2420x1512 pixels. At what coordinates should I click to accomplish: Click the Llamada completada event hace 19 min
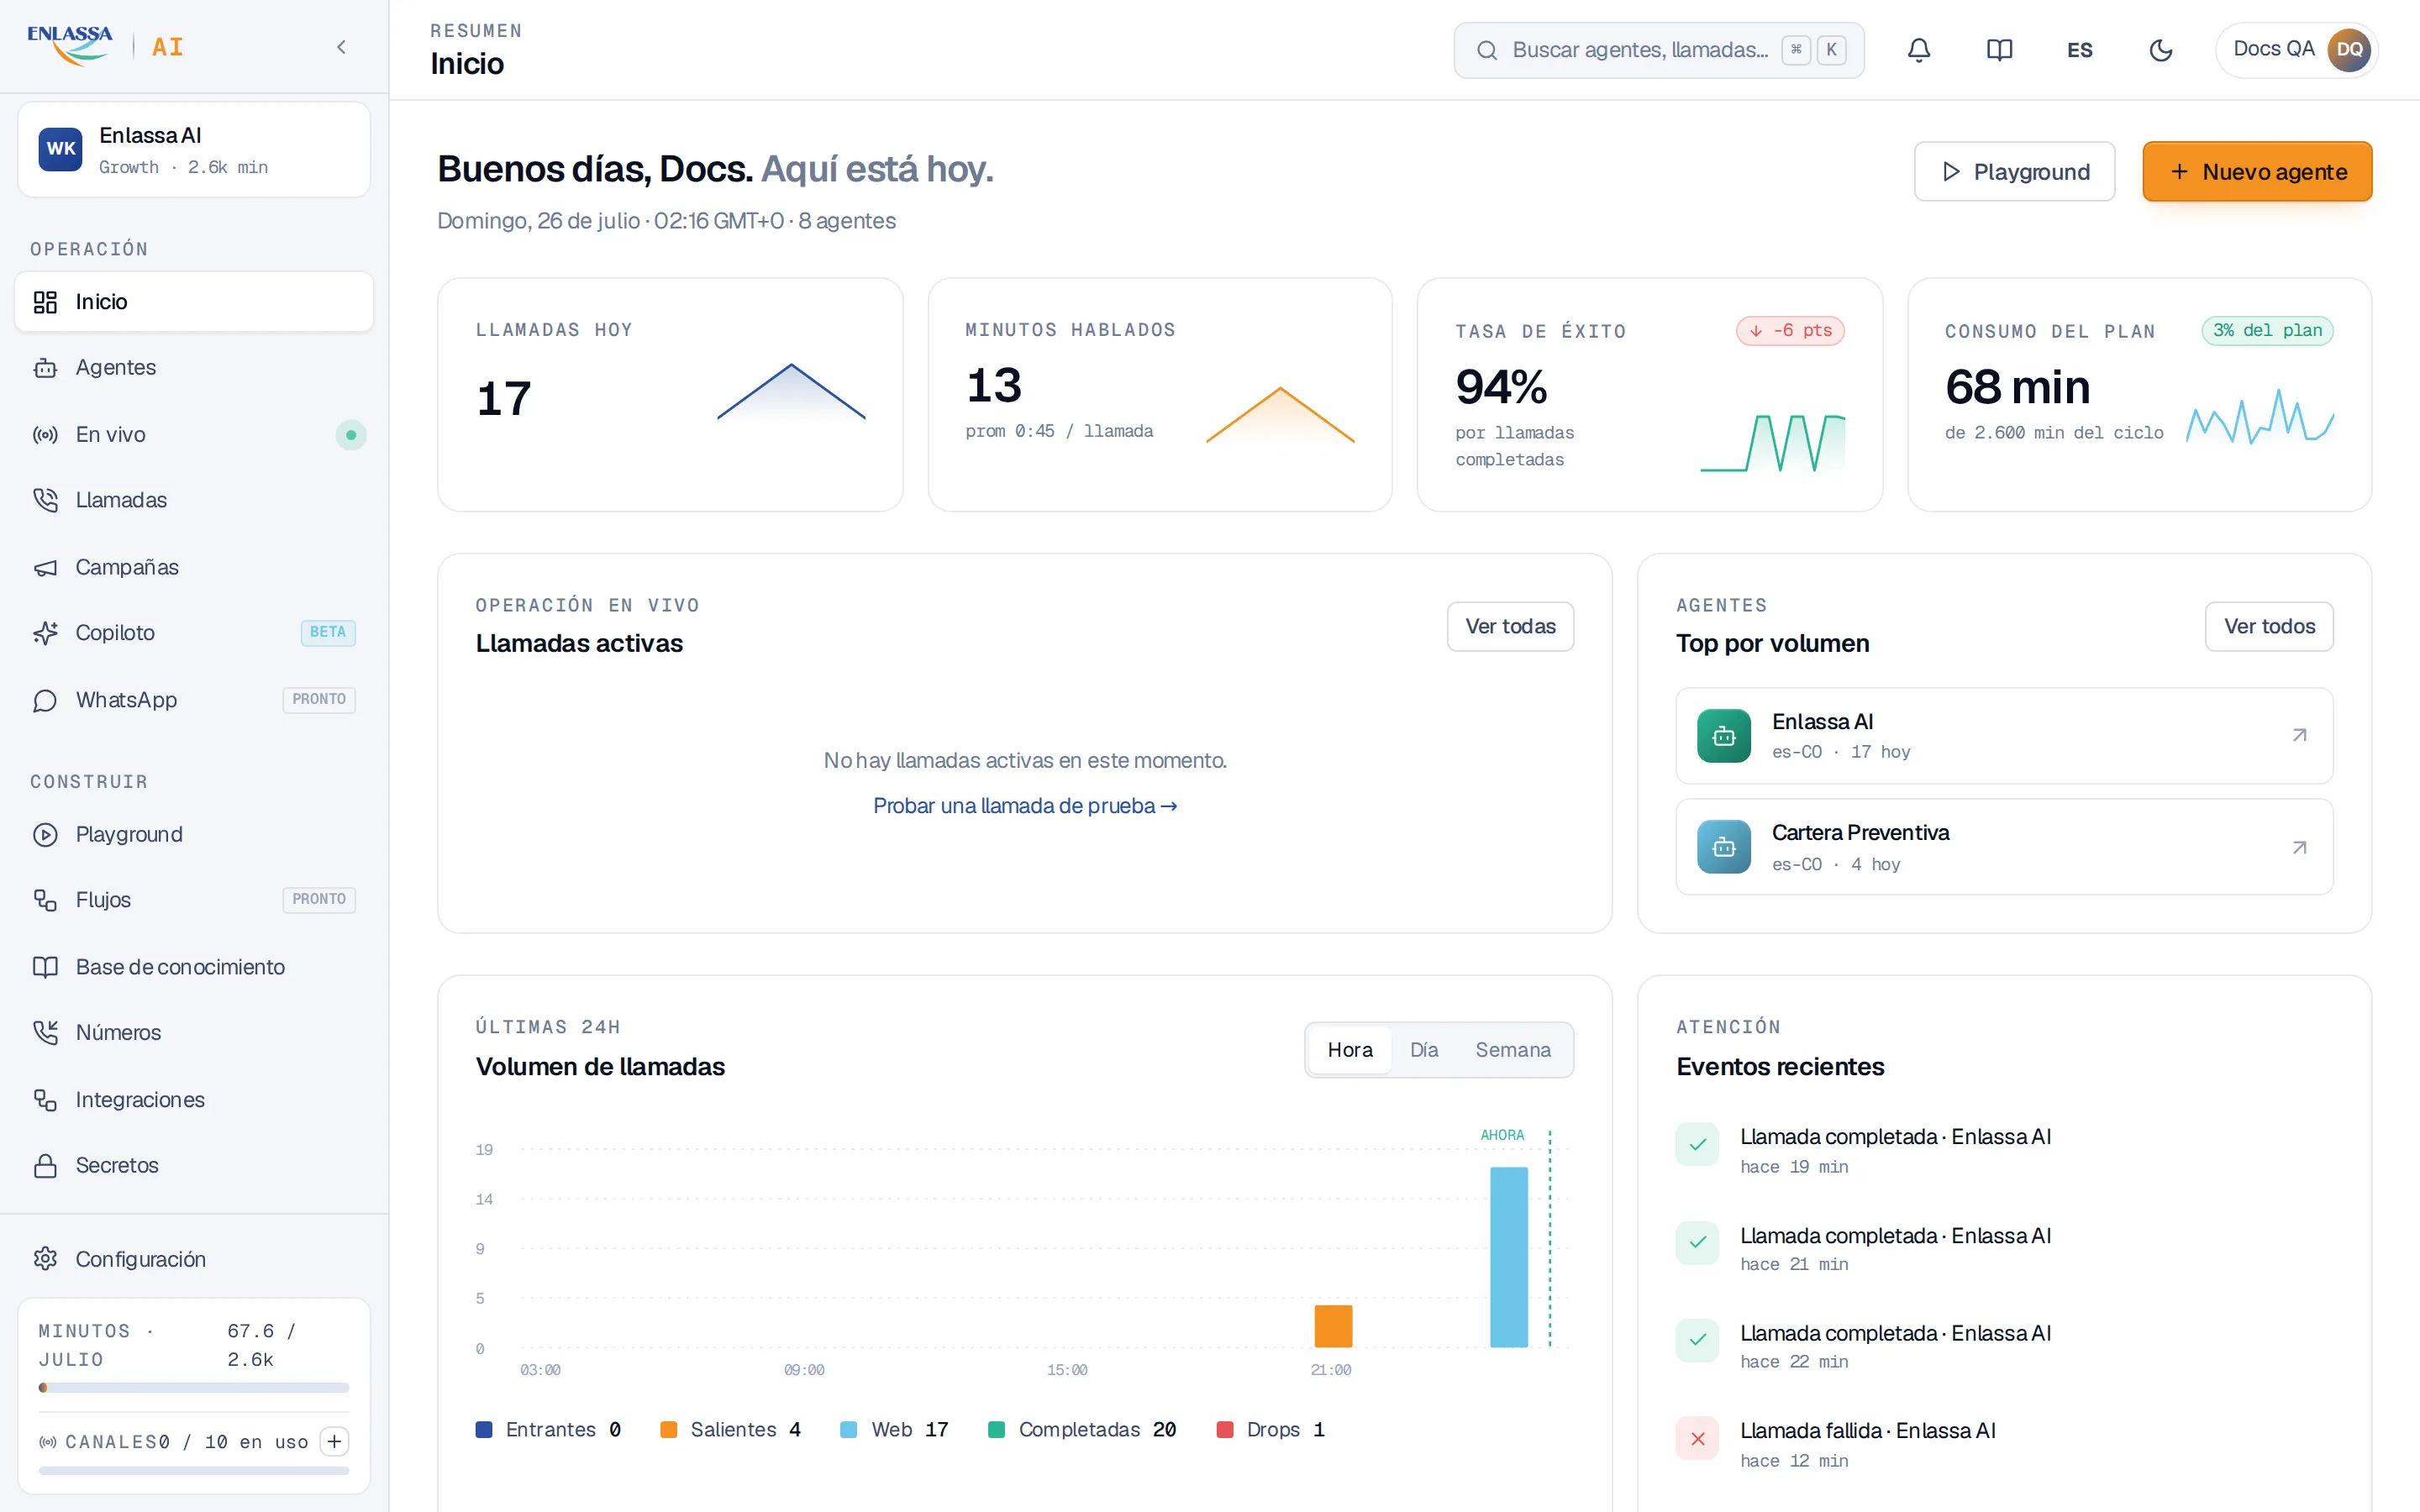(x=2004, y=1150)
